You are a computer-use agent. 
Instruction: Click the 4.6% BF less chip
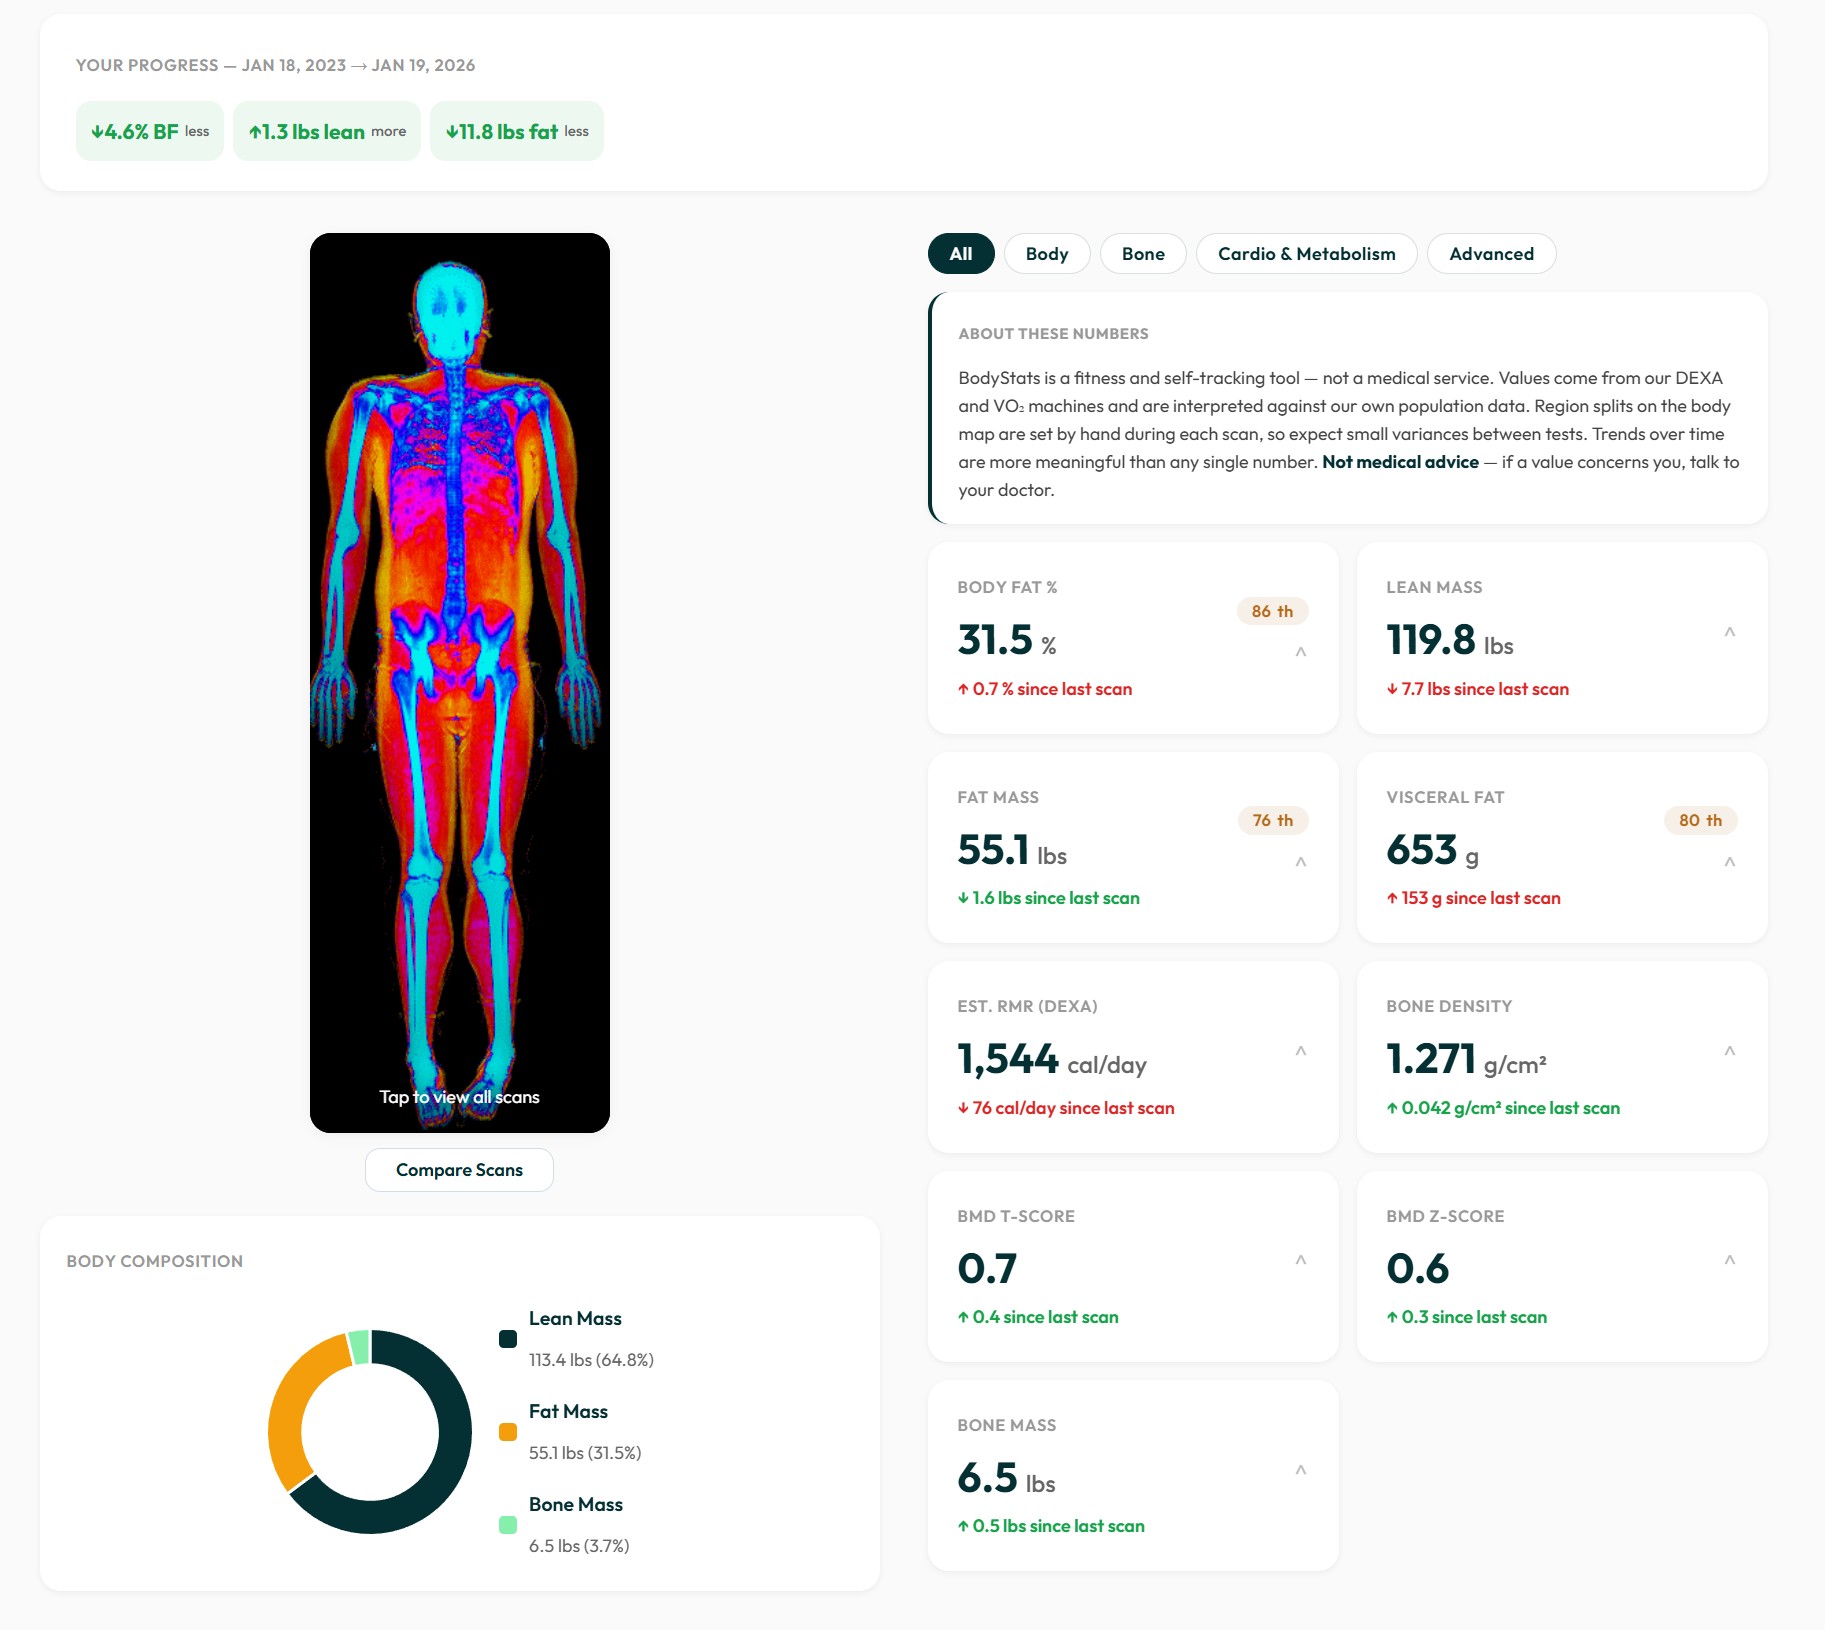coord(150,131)
